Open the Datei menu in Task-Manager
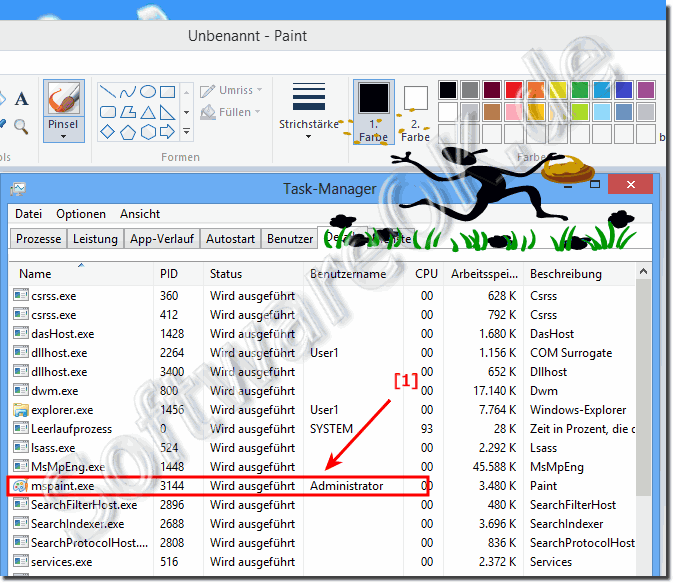 click(x=28, y=214)
